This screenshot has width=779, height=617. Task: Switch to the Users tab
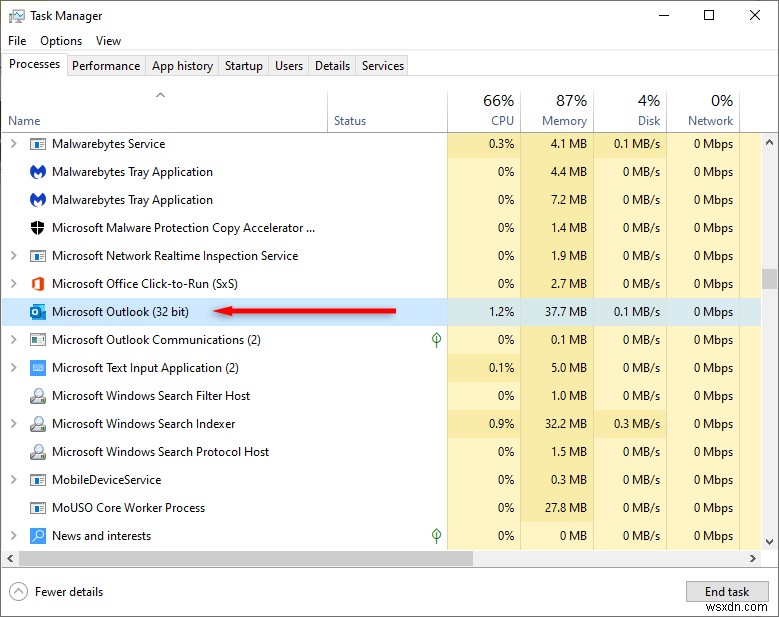(x=289, y=66)
